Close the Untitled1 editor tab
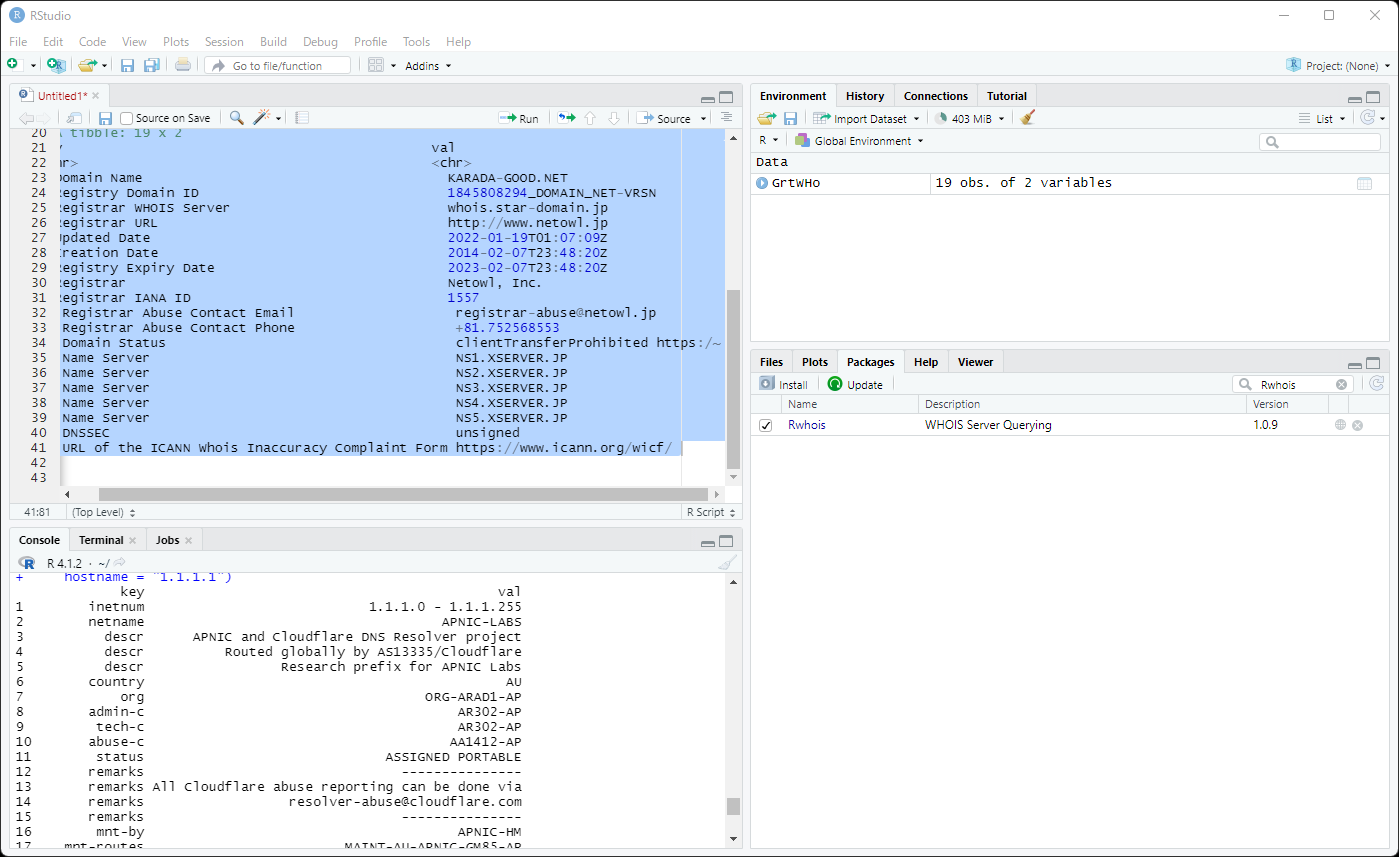Viewport: 1399px width, 857px height. (95, 96)
